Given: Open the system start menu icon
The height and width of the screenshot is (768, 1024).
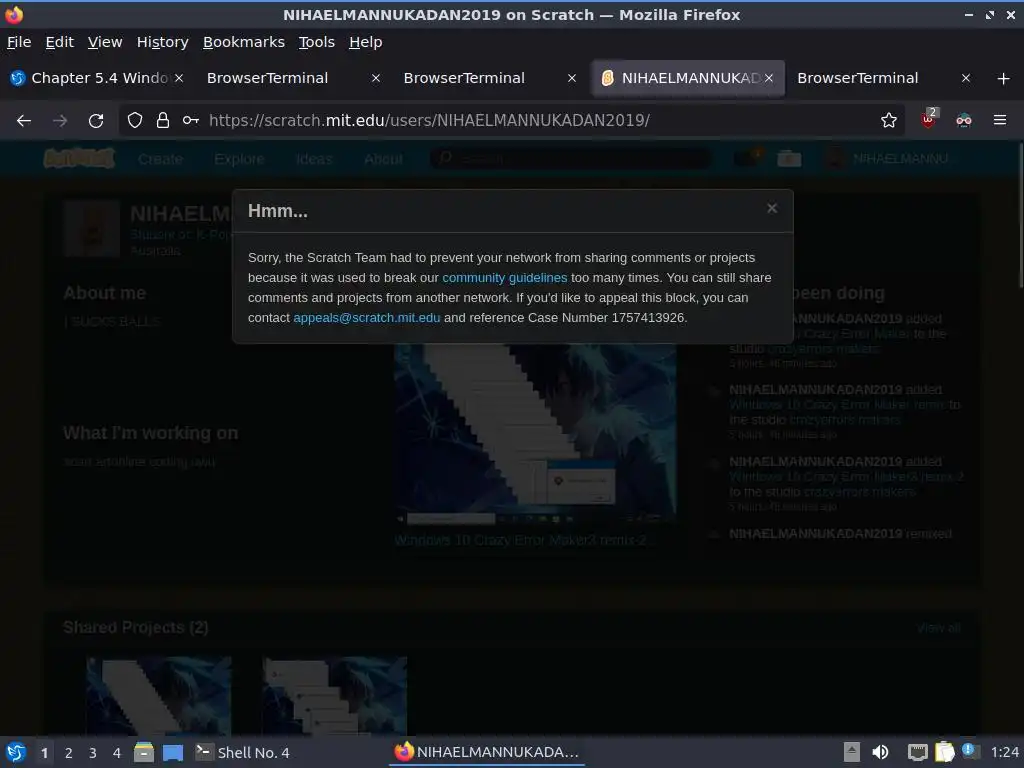Looking at the screenshot, I should pyautogui.click(x=16, y=752).
